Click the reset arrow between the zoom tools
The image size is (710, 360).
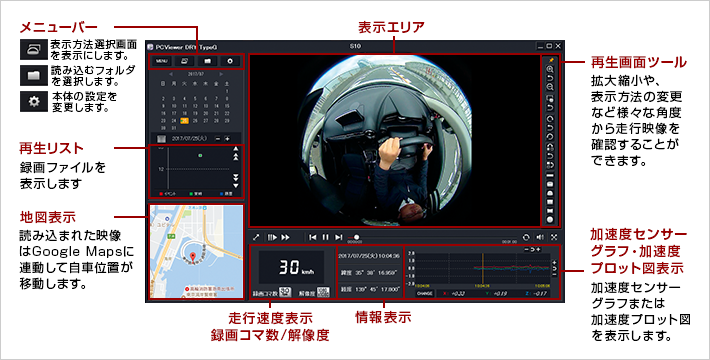pos(551,78)
